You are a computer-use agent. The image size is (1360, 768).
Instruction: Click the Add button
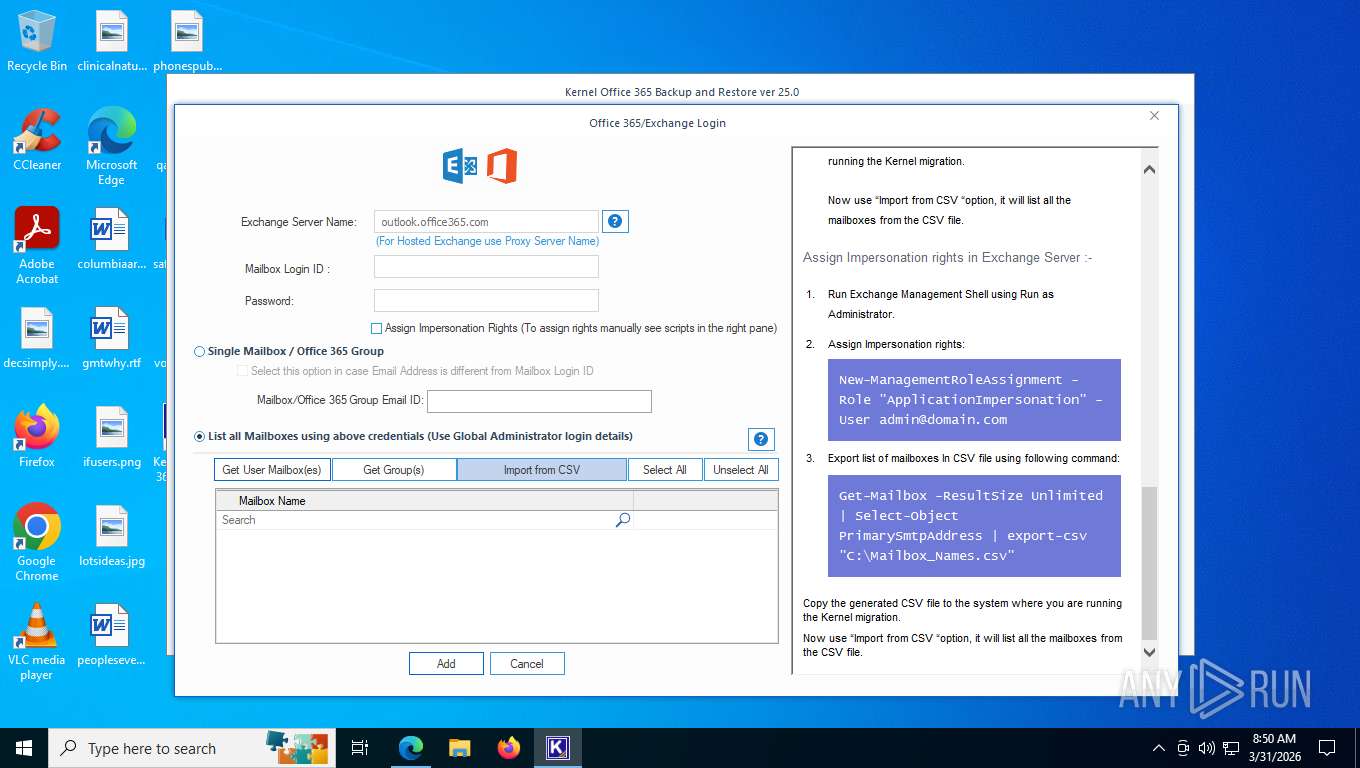pyautogui.click(x=446, y=664)
